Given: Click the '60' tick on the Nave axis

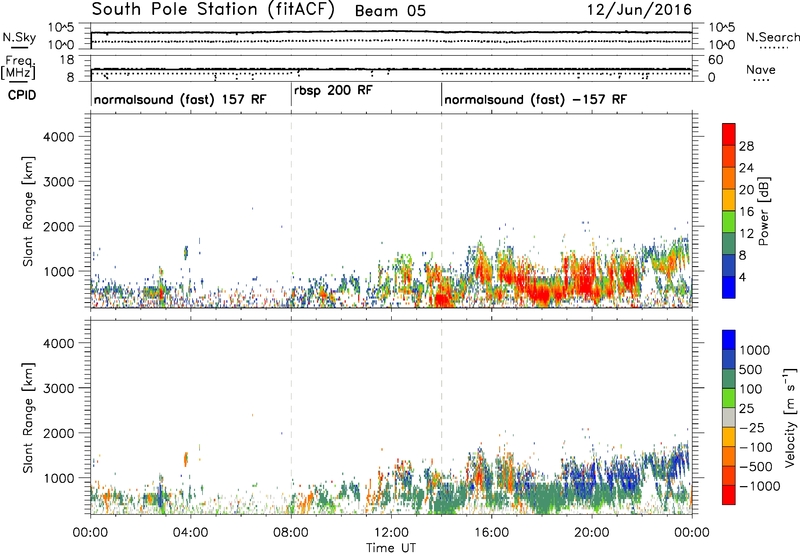Looking at the screenshot, I should click(715, 60).
